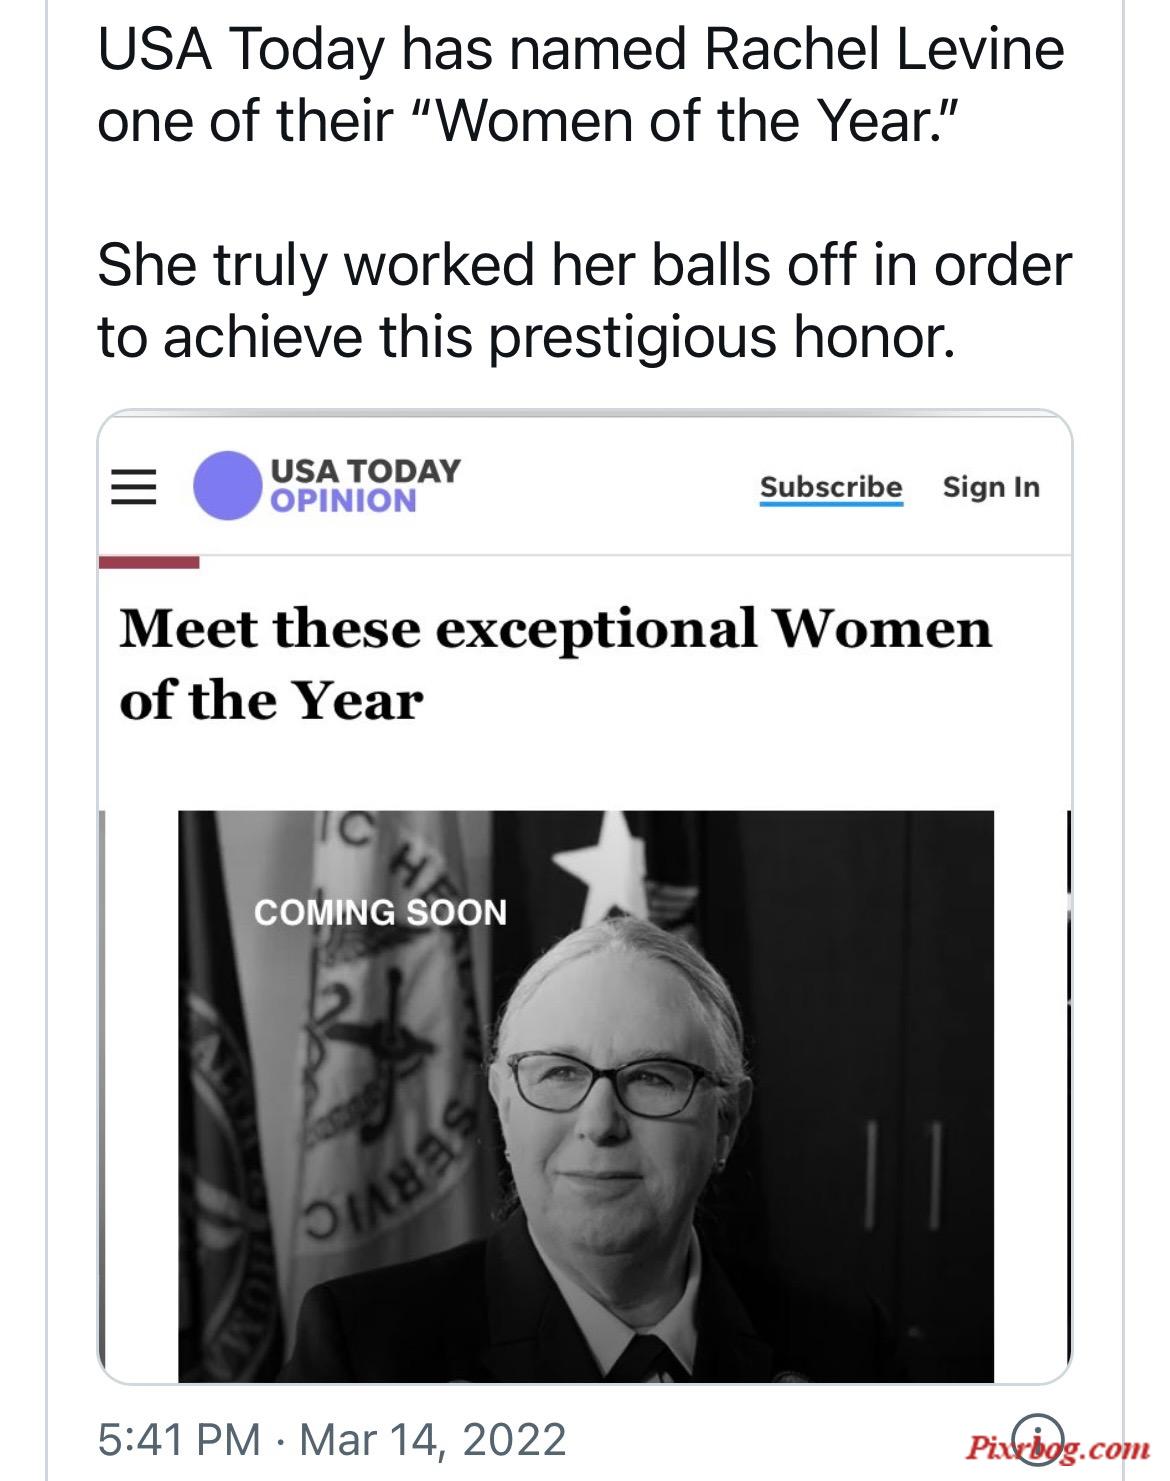
Task: Click the "USA TODAY" wordmark text
Action: [366, 470]
